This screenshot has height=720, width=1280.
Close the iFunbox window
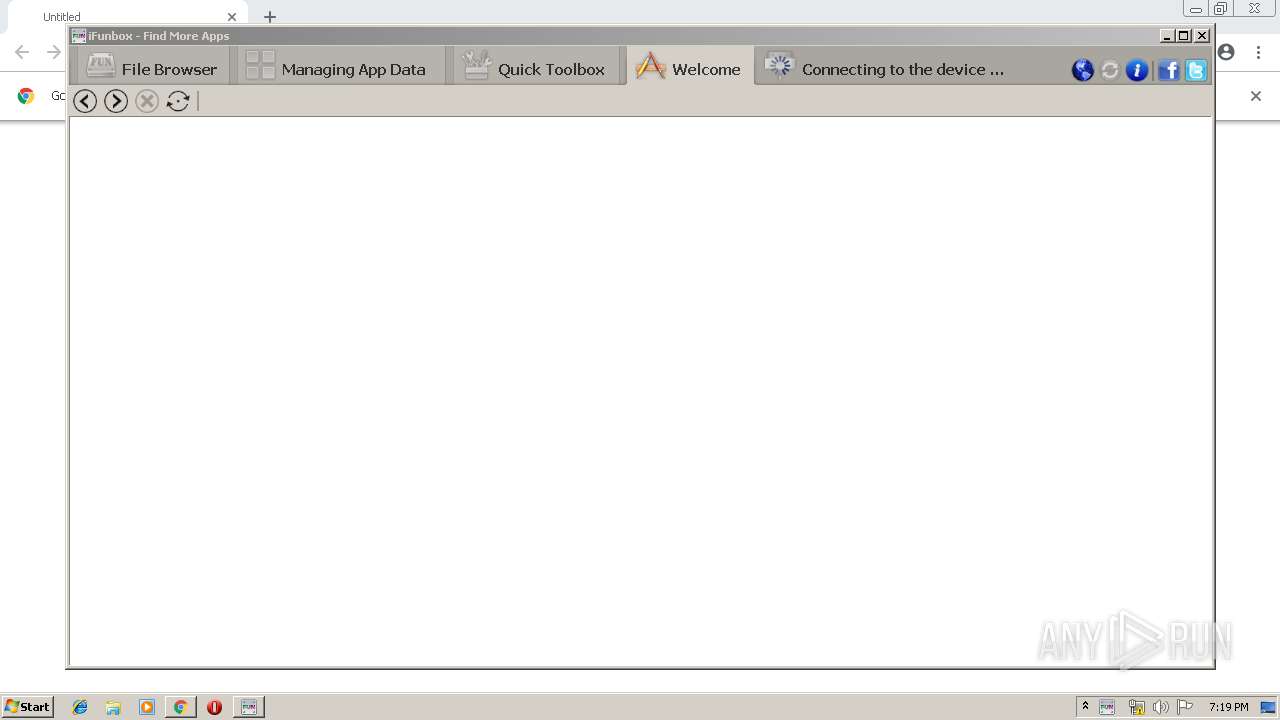pos(1202,36)
